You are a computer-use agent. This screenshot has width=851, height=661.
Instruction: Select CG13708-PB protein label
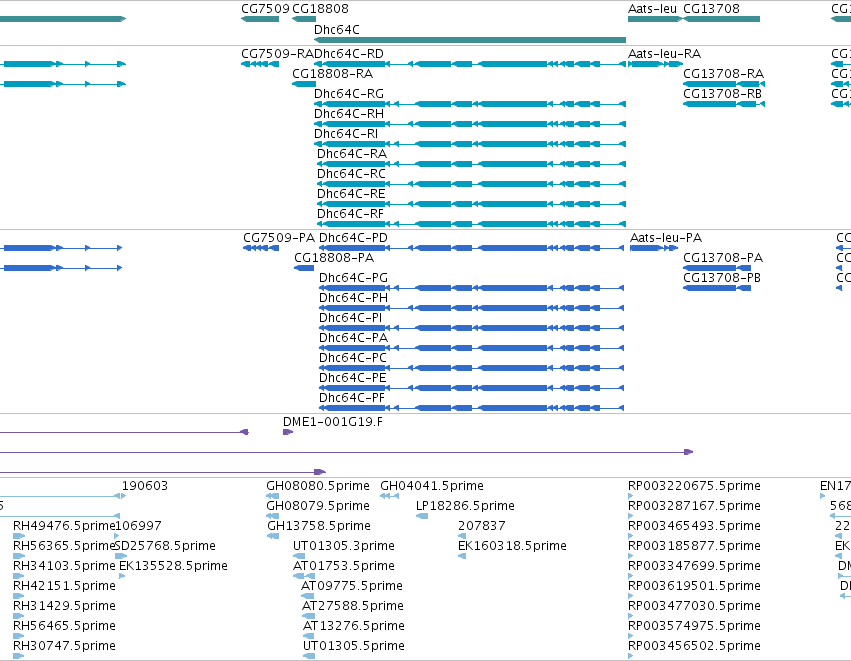coord(722,278)
